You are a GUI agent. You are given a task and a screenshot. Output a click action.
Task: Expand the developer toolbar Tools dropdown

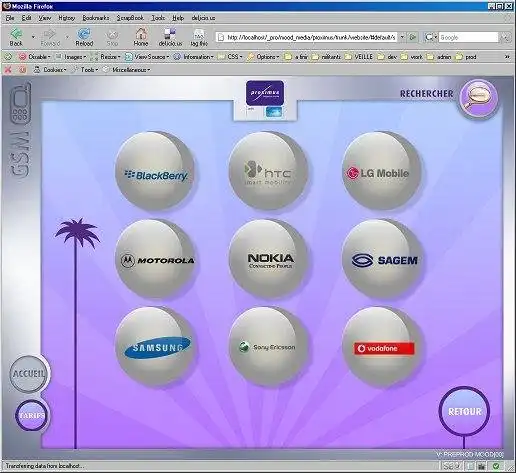tap(85, 70)
